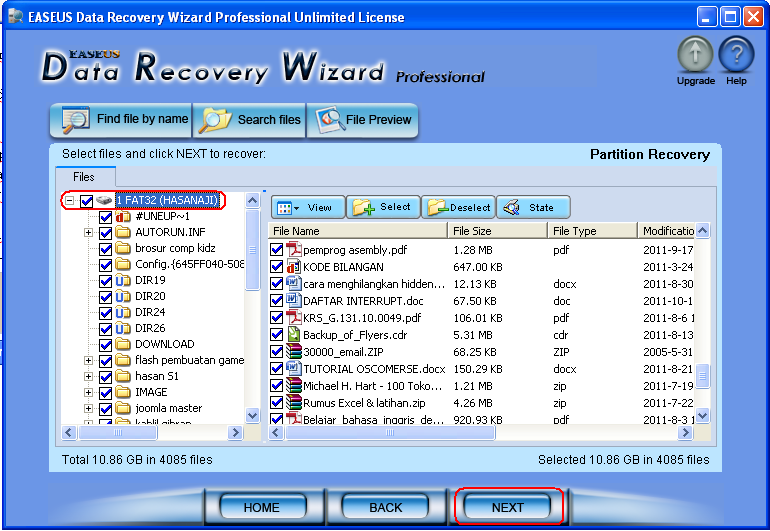Click the Rumus Excel & latihan.zip archive icon
Screen dimensions: 770x531
[x=294, y=403]
